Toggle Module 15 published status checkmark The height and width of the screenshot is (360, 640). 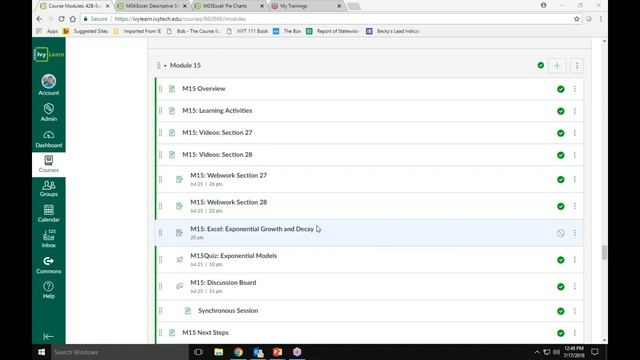[x=541, y=65]
